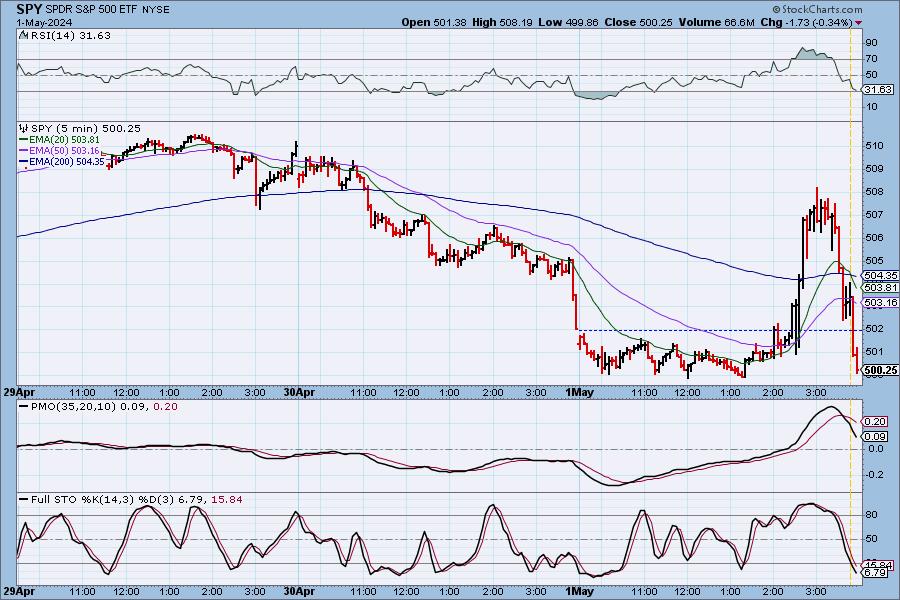The image size is (900, 600).
Task: Click the boxed 6.79 stochastic axis value
Action: tap(875, 572)
